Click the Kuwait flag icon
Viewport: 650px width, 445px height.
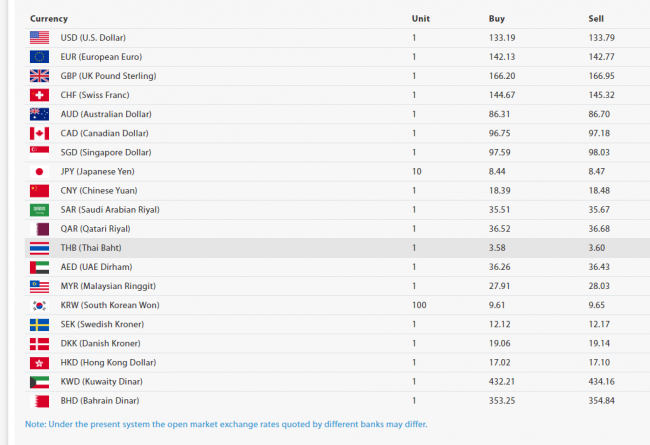click(39, 382)
